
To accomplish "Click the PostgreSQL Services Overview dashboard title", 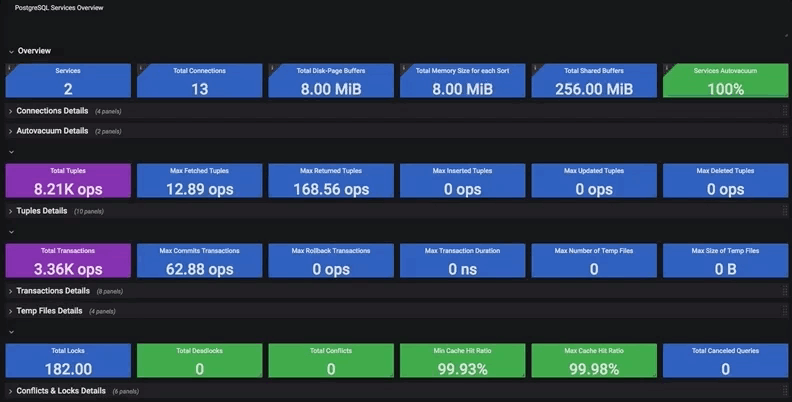I will [x=58, y=7].
